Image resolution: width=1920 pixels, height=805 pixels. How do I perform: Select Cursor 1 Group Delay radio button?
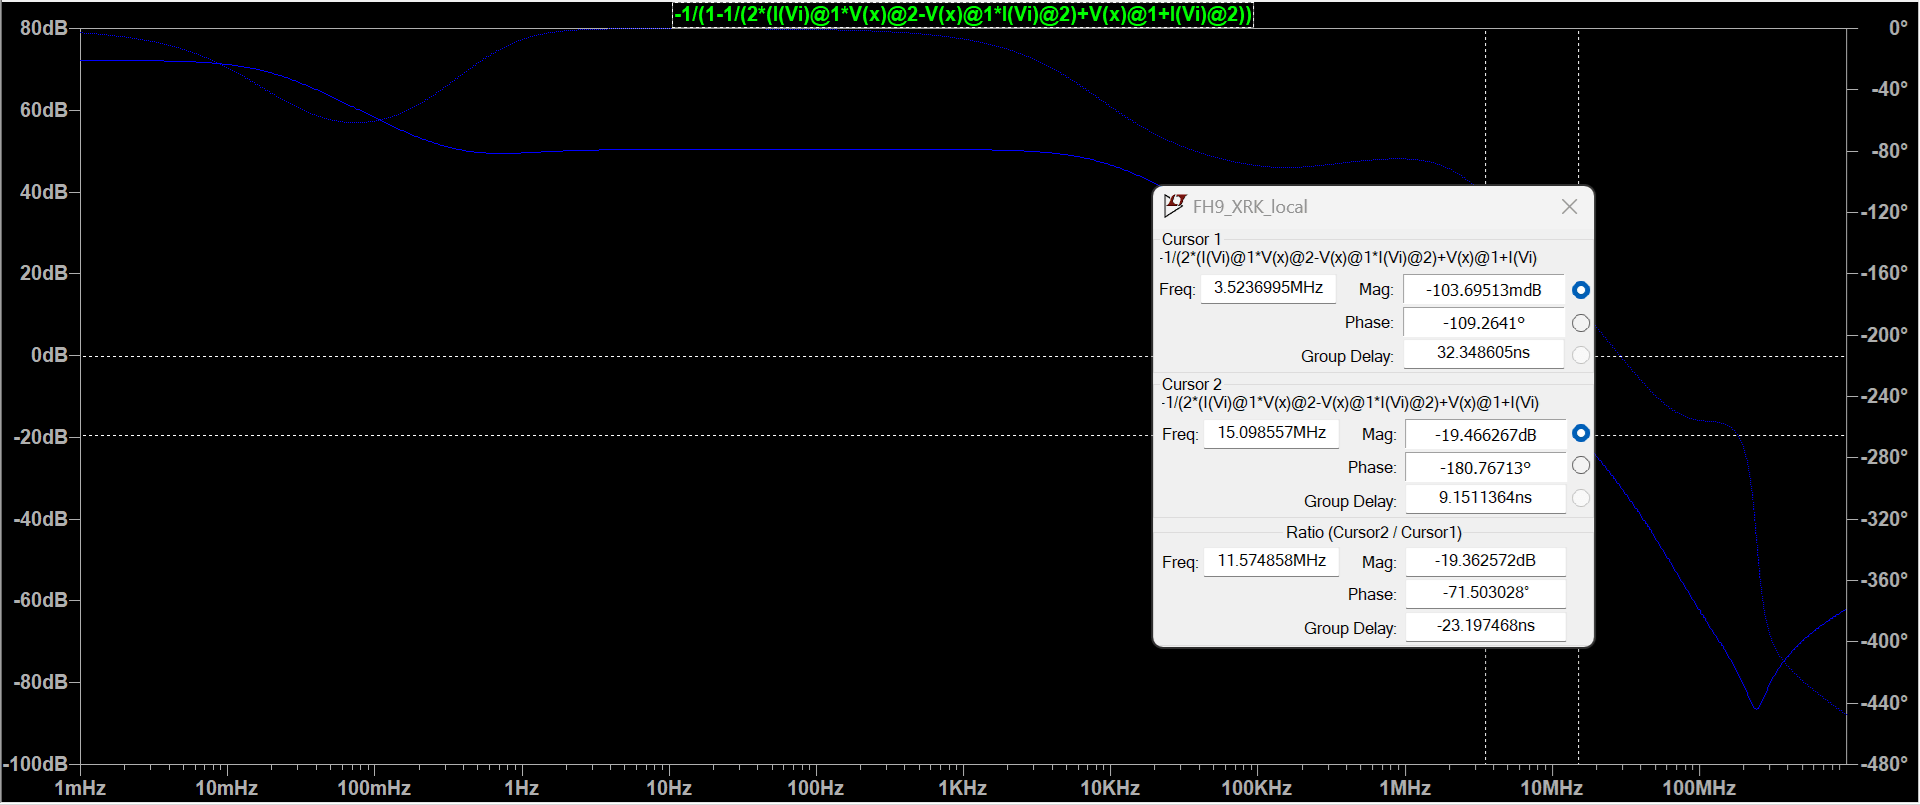tap(1580, 355)
